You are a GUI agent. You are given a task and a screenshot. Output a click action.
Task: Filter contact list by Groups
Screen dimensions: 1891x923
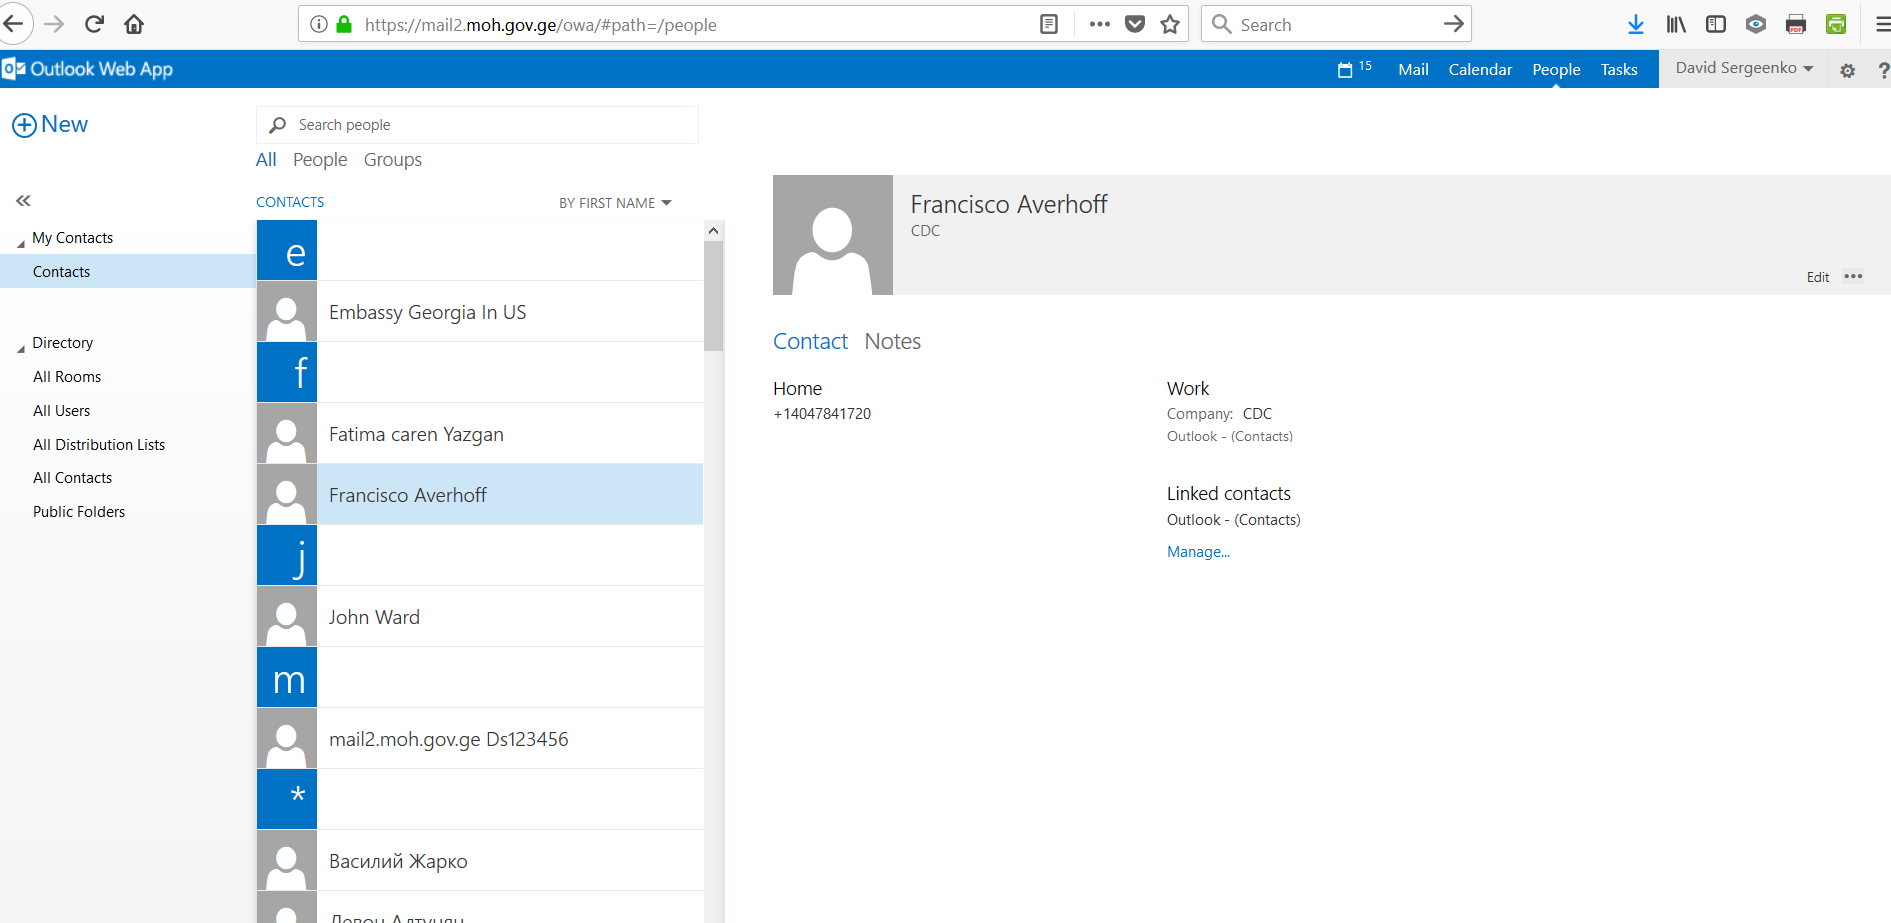click(392, 160)
